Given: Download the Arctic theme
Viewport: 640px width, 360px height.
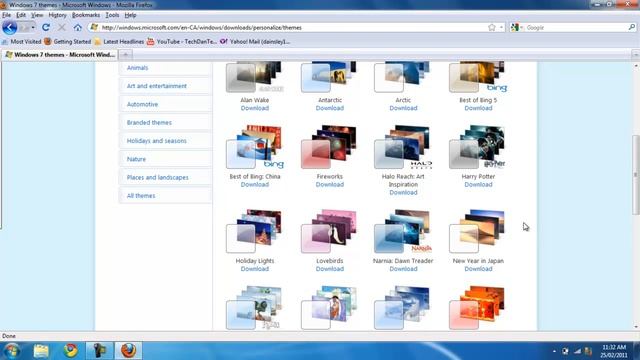Looking at the screenshot, I should tap(403, 108).
